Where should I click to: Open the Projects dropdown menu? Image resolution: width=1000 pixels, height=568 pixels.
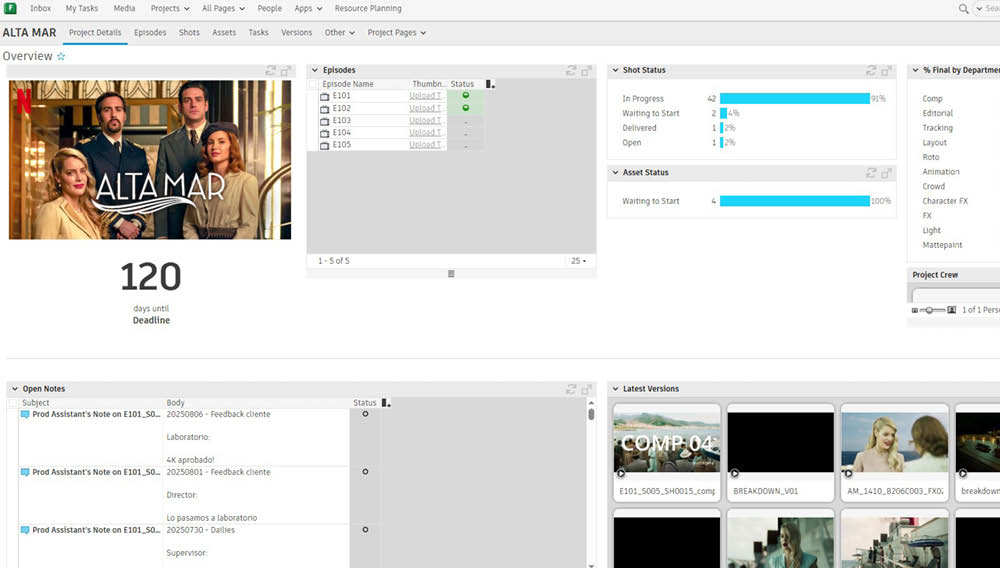click(x=169, y=8)
